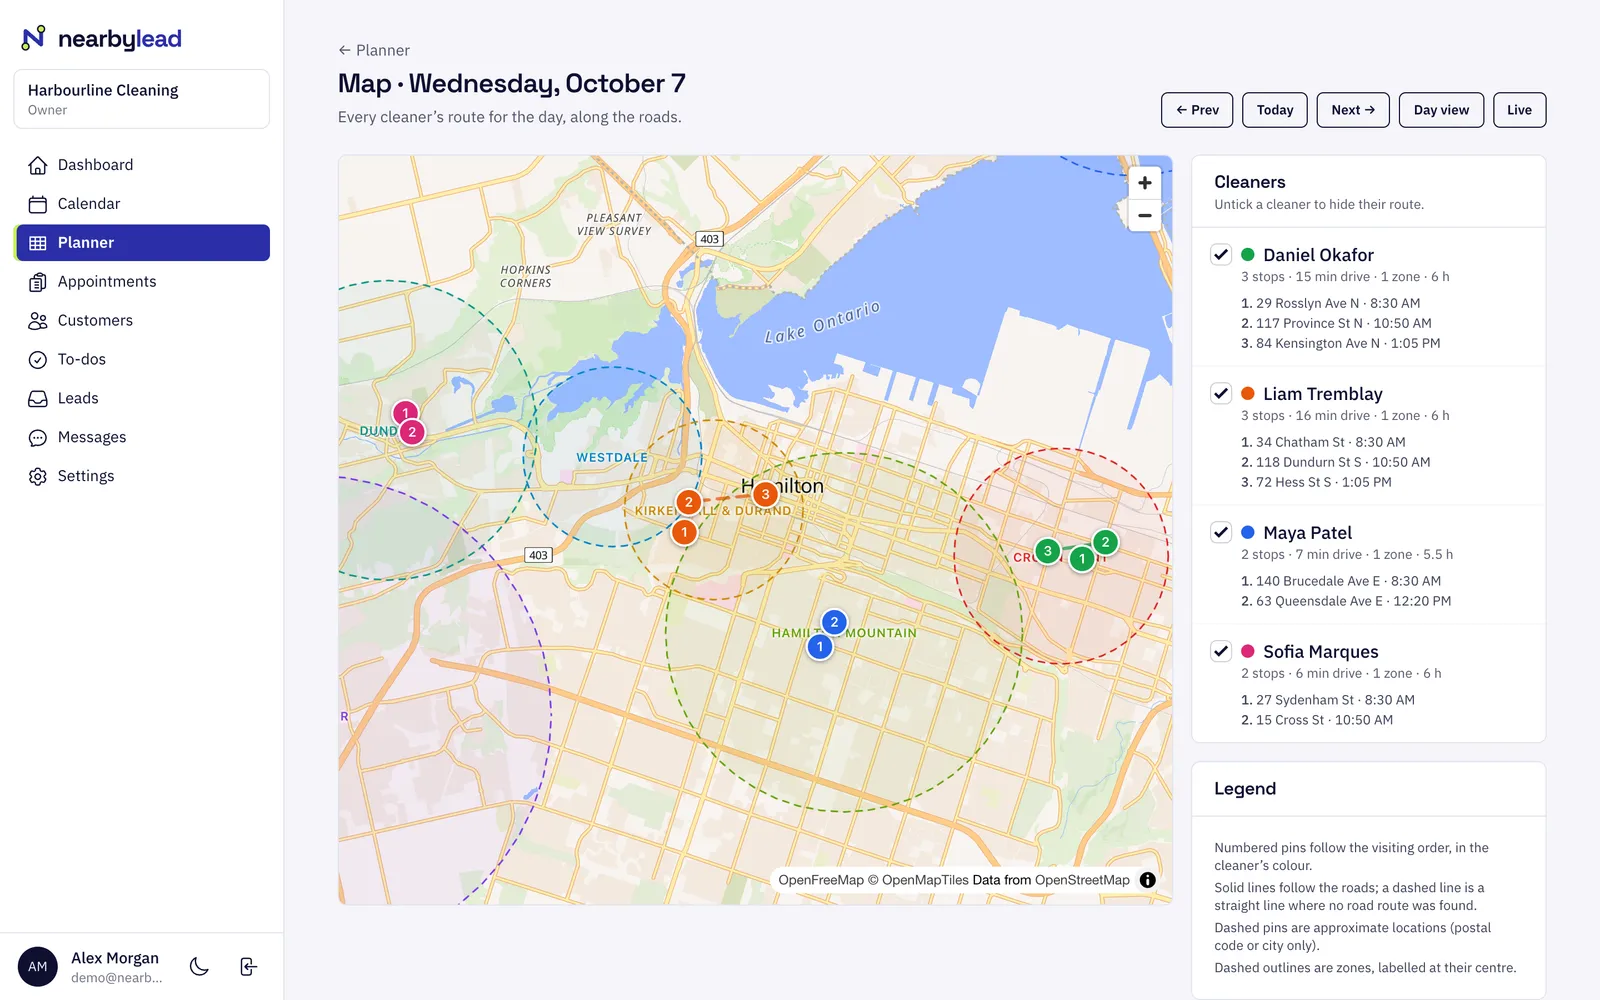Switch to Day view

[x=1441, y=110]
